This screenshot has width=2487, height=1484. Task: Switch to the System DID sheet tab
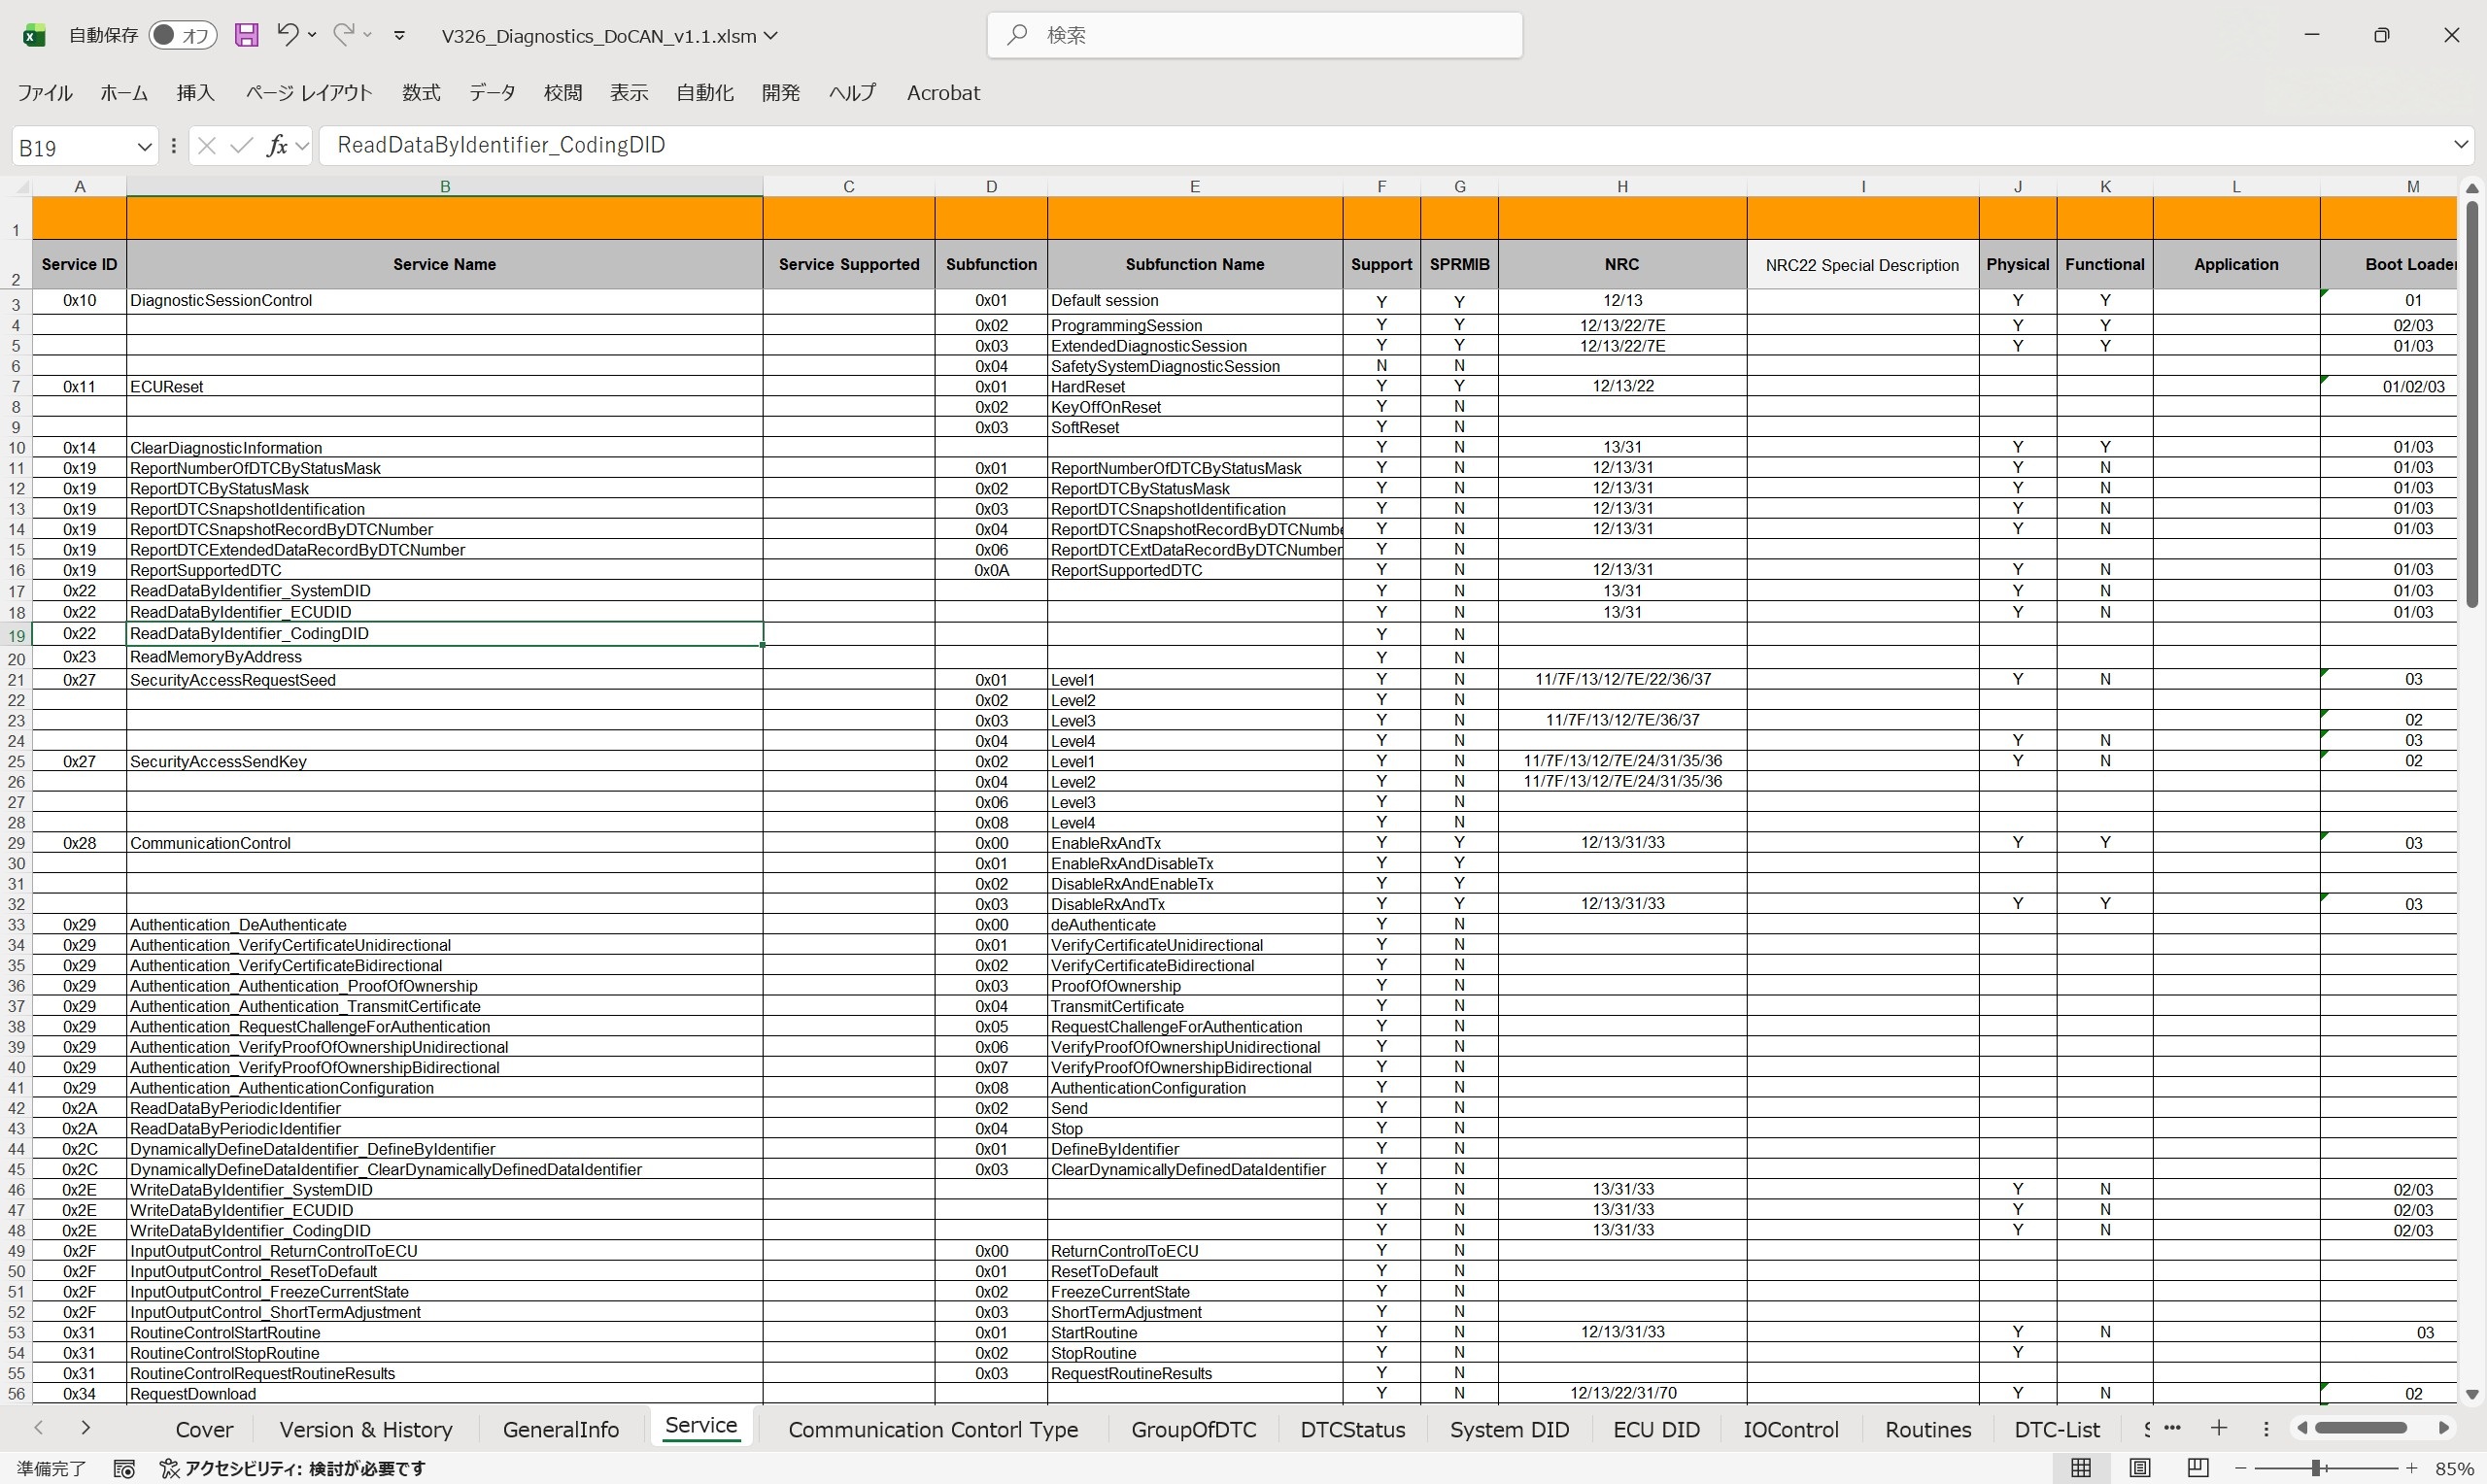(x=1509, y=1430)
